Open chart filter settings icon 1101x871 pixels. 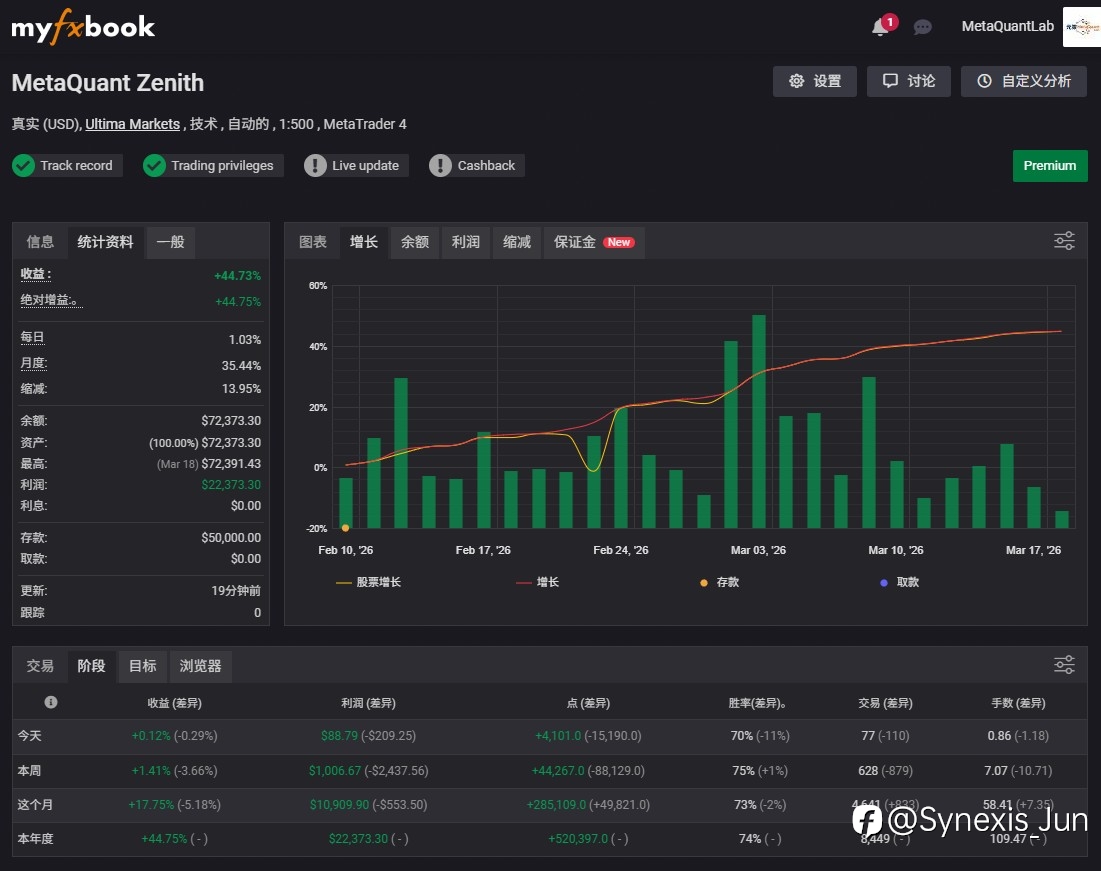click(x=1064, y=241)
